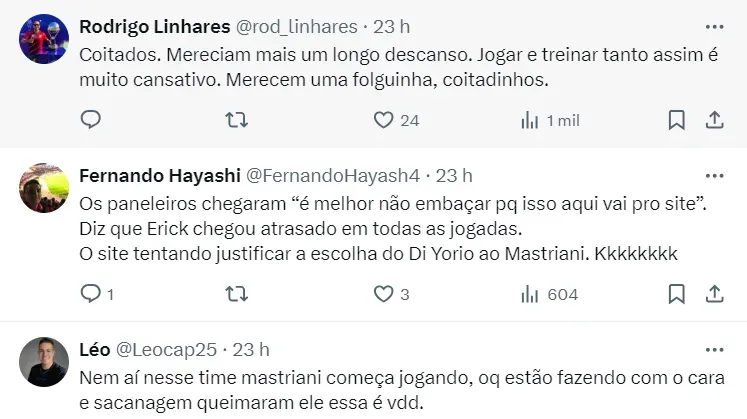Open more options on Rodrigo Linhares' tweet
This screenshot has width=747, height=419.
[714, 25]
